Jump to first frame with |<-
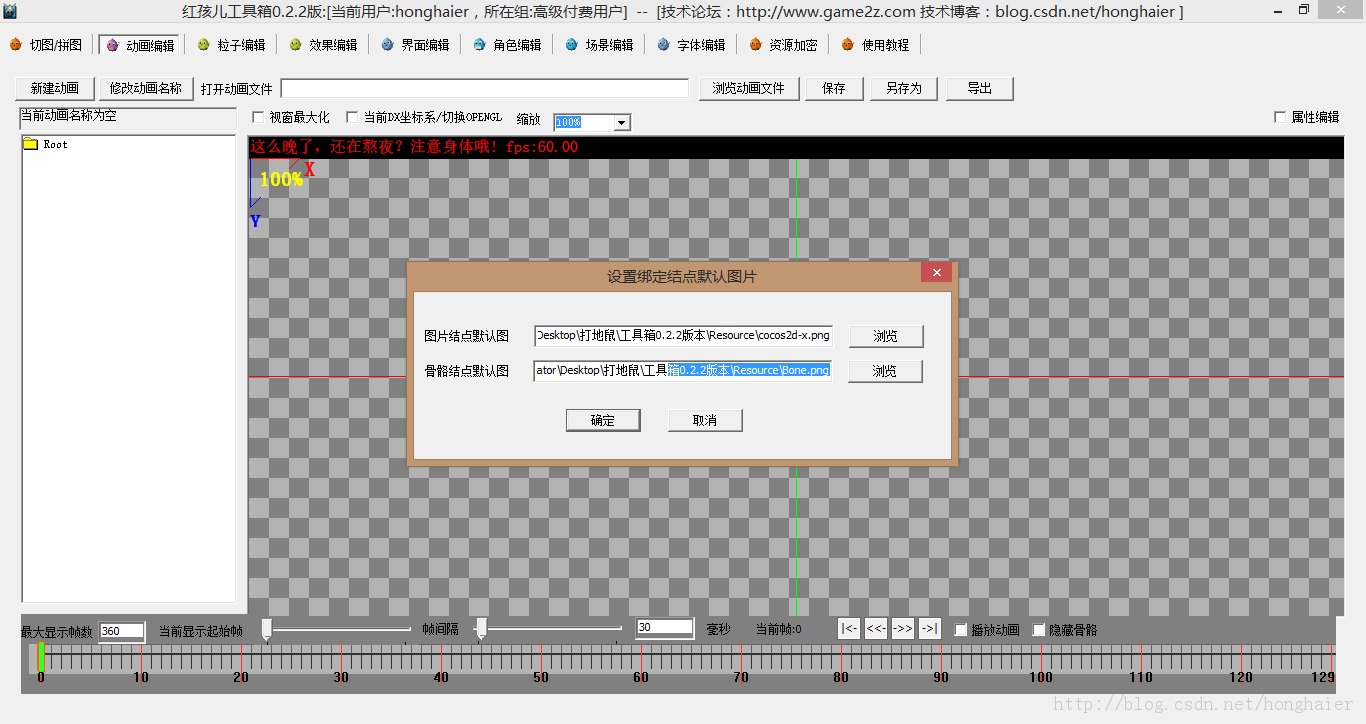 849,628
